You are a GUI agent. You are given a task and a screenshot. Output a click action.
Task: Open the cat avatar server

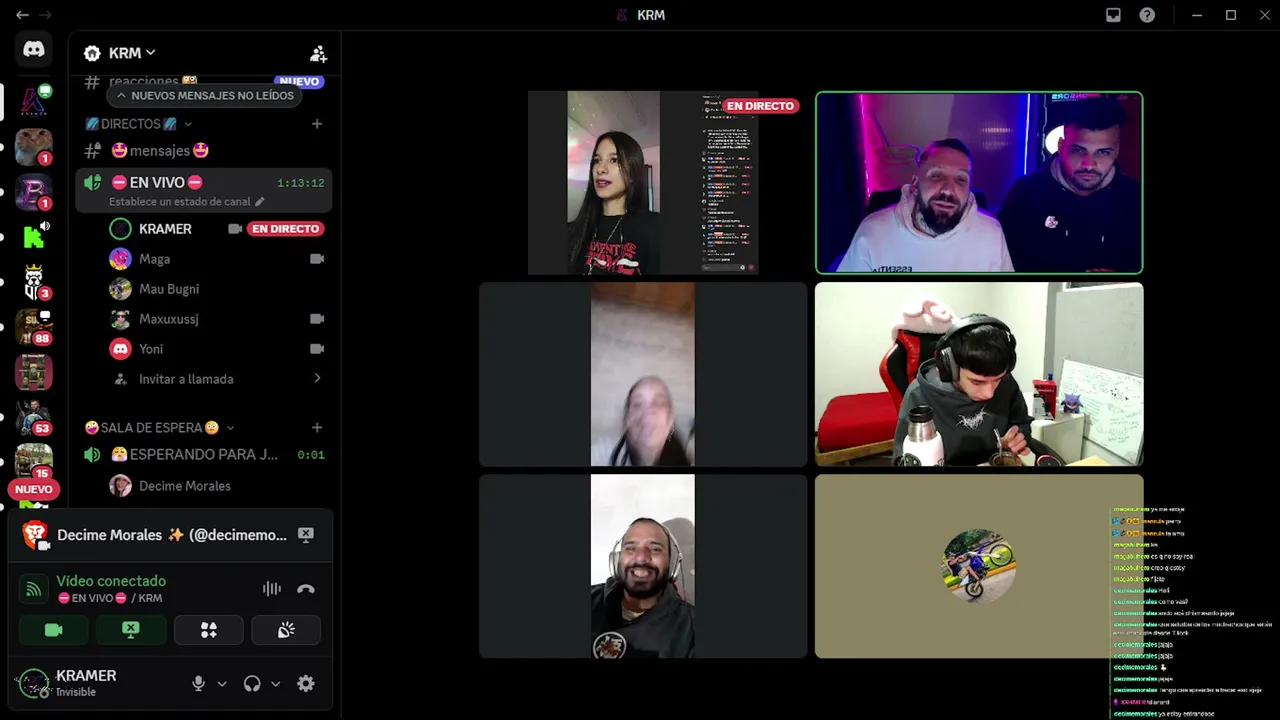pos(34,147)
